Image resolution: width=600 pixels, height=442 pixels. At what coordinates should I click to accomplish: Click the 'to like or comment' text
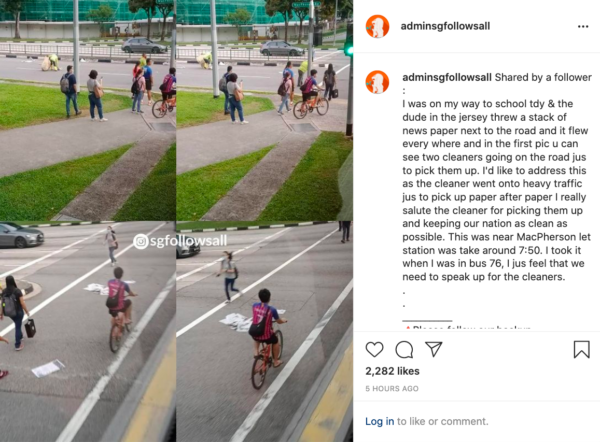tap(443, 421)
